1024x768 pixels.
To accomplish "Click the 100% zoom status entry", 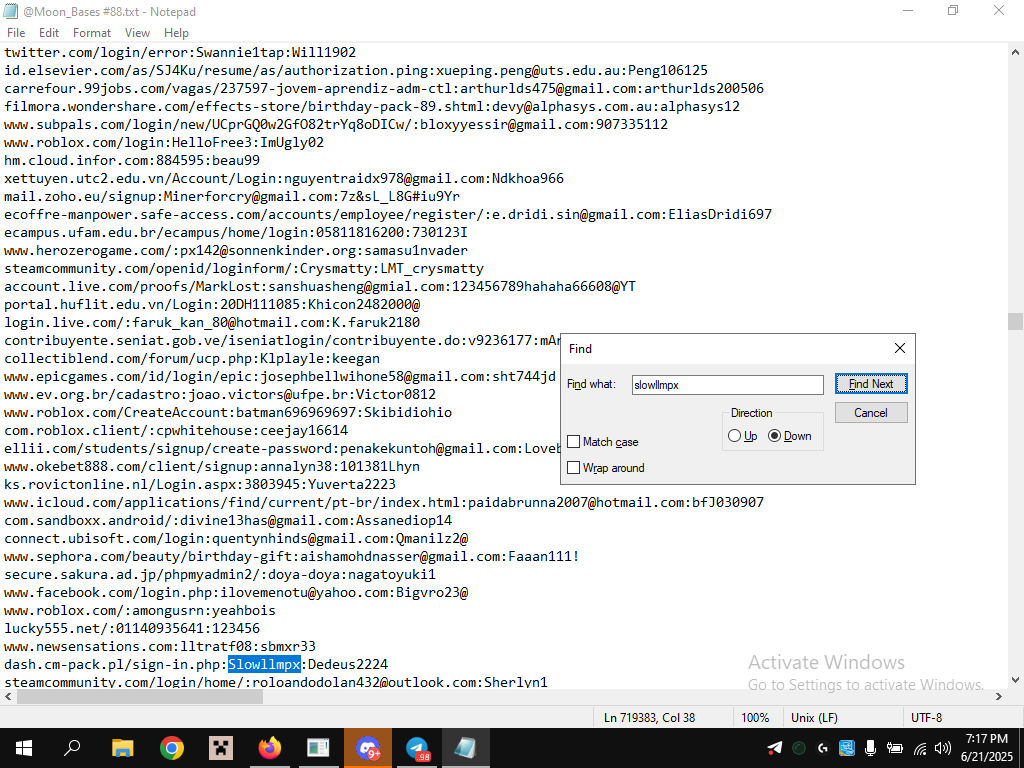I will [755, 718].
